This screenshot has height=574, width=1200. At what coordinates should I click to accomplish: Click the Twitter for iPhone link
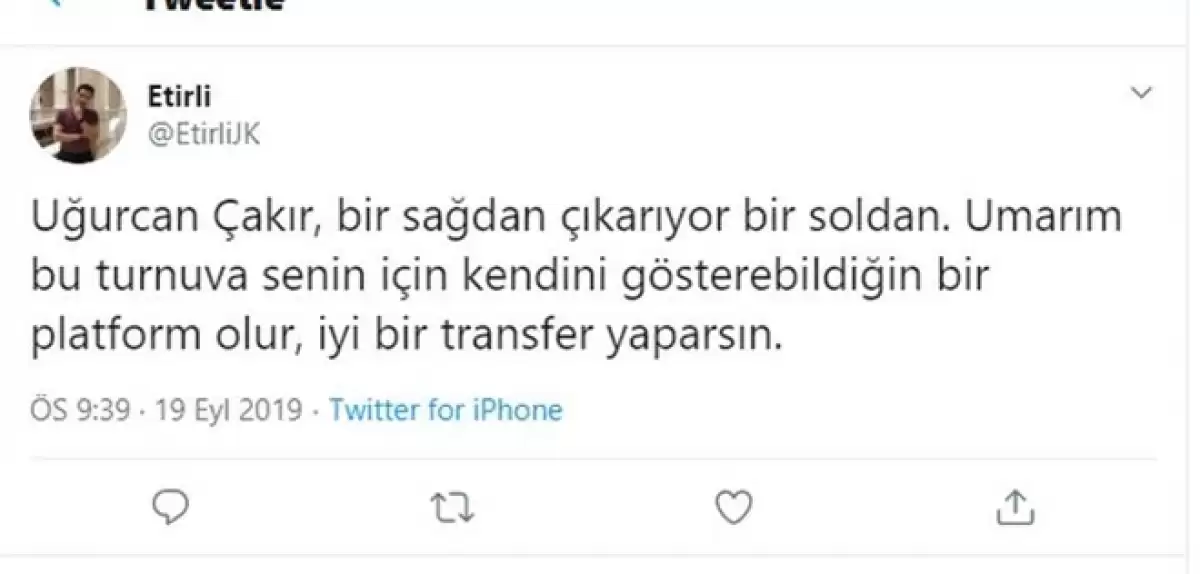446,410
